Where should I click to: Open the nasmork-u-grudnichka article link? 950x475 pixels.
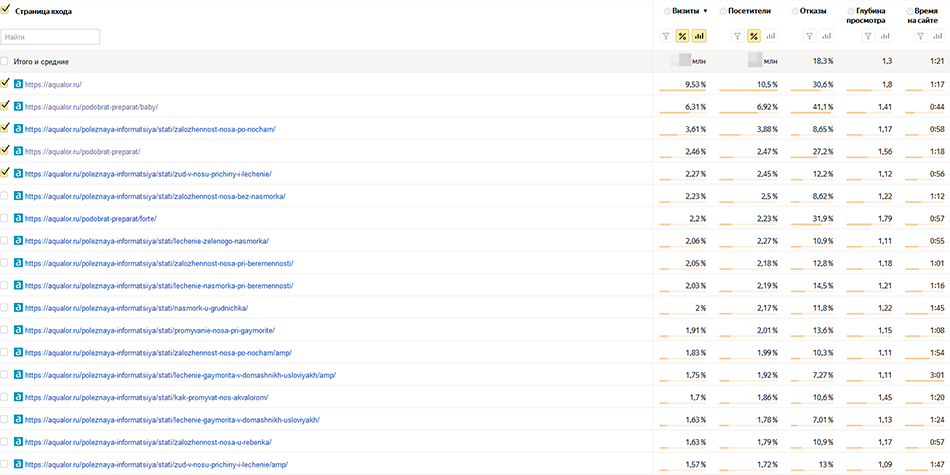[136, 308]
